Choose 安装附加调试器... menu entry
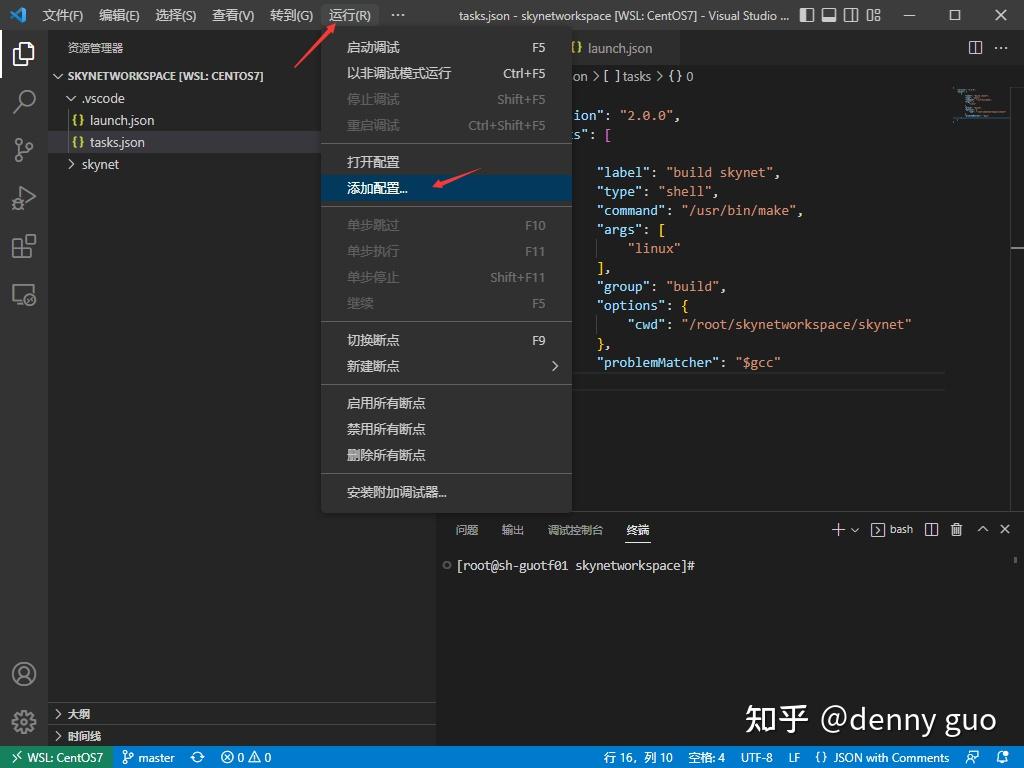 point(446,492)
